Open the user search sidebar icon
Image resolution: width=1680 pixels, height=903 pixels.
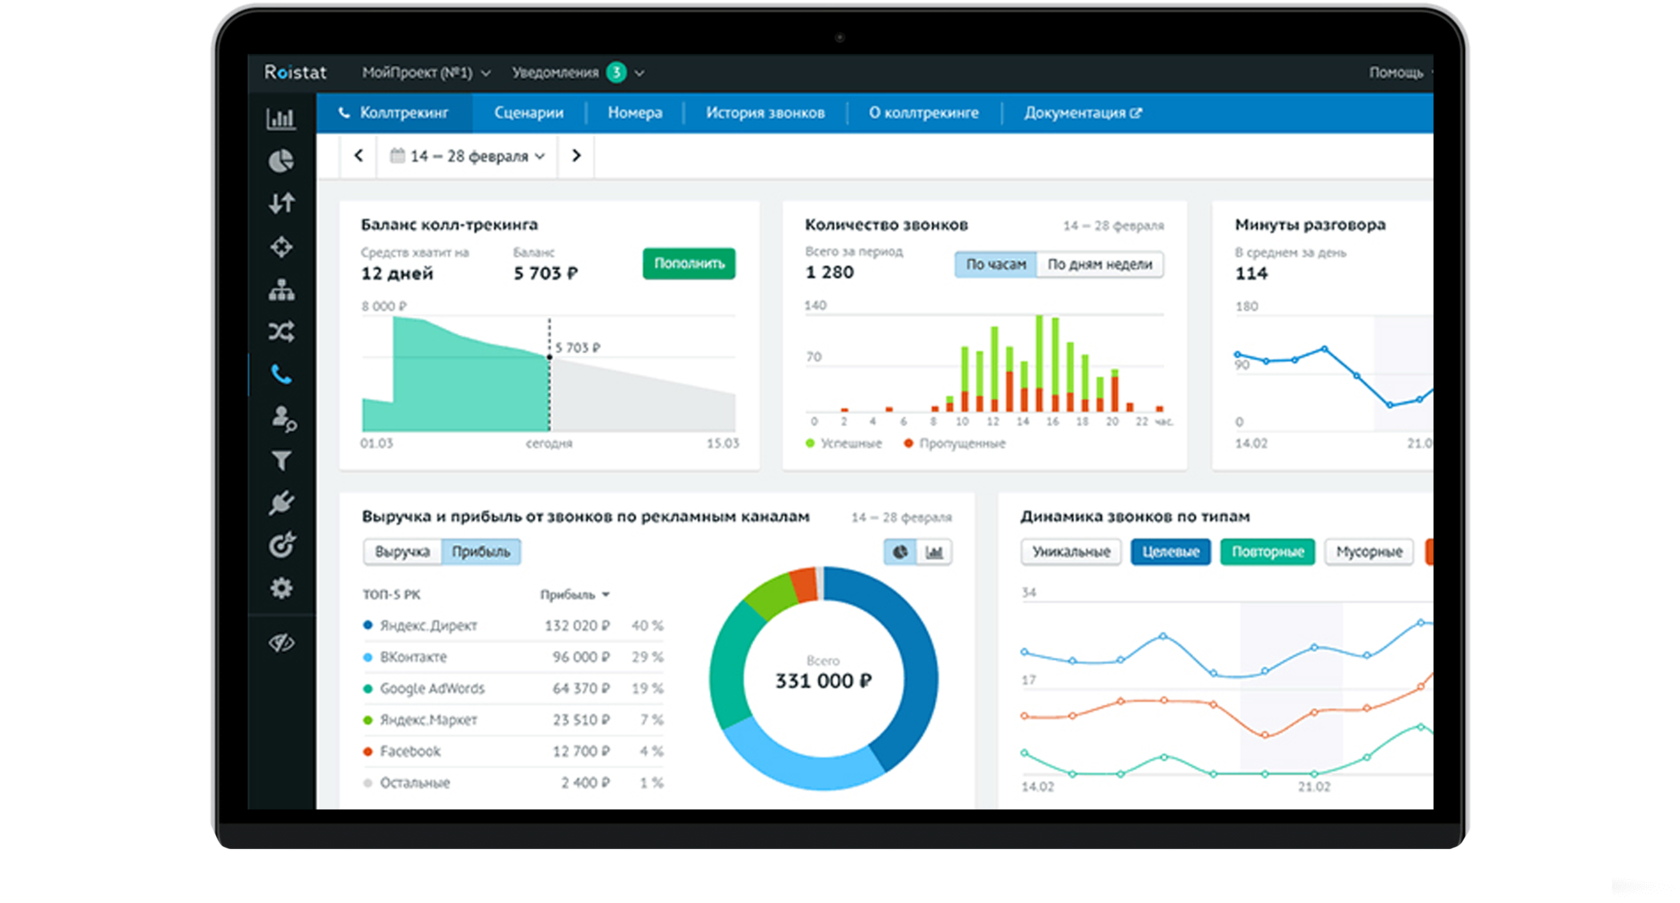click(283, 418)
